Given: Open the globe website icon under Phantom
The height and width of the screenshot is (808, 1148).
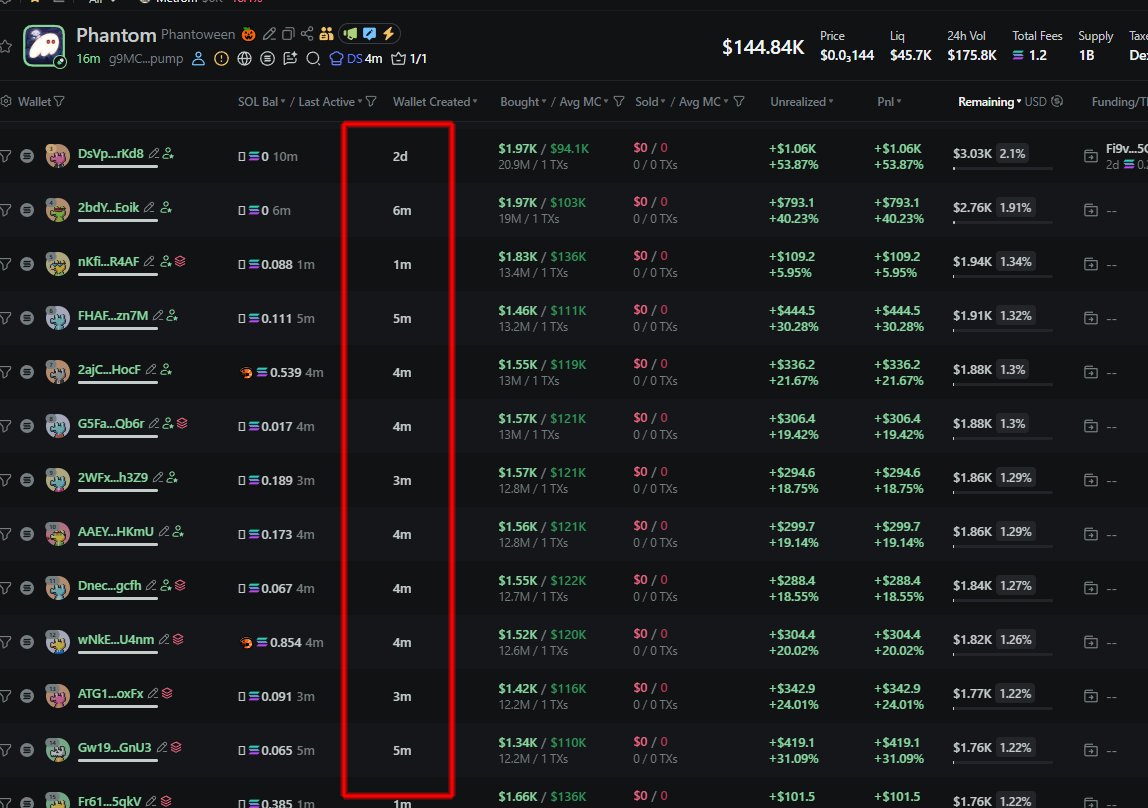Looking at the screenshot, I should pos(244,59).
